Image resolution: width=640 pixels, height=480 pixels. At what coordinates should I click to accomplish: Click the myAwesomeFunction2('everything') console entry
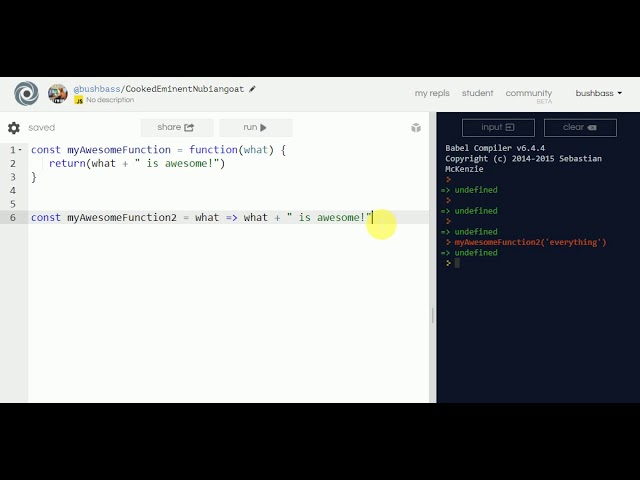point(530,242)
